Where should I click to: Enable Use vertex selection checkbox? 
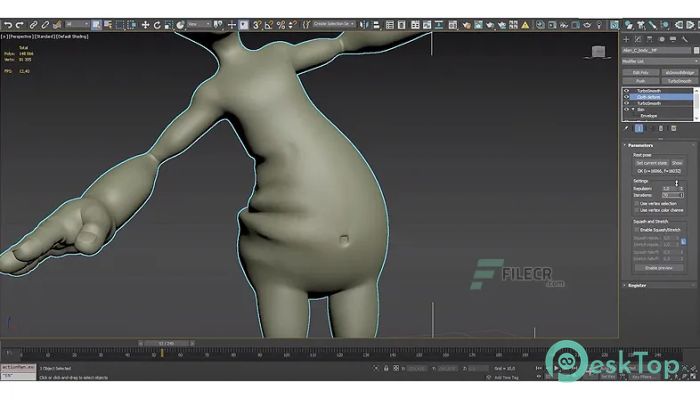637,204
